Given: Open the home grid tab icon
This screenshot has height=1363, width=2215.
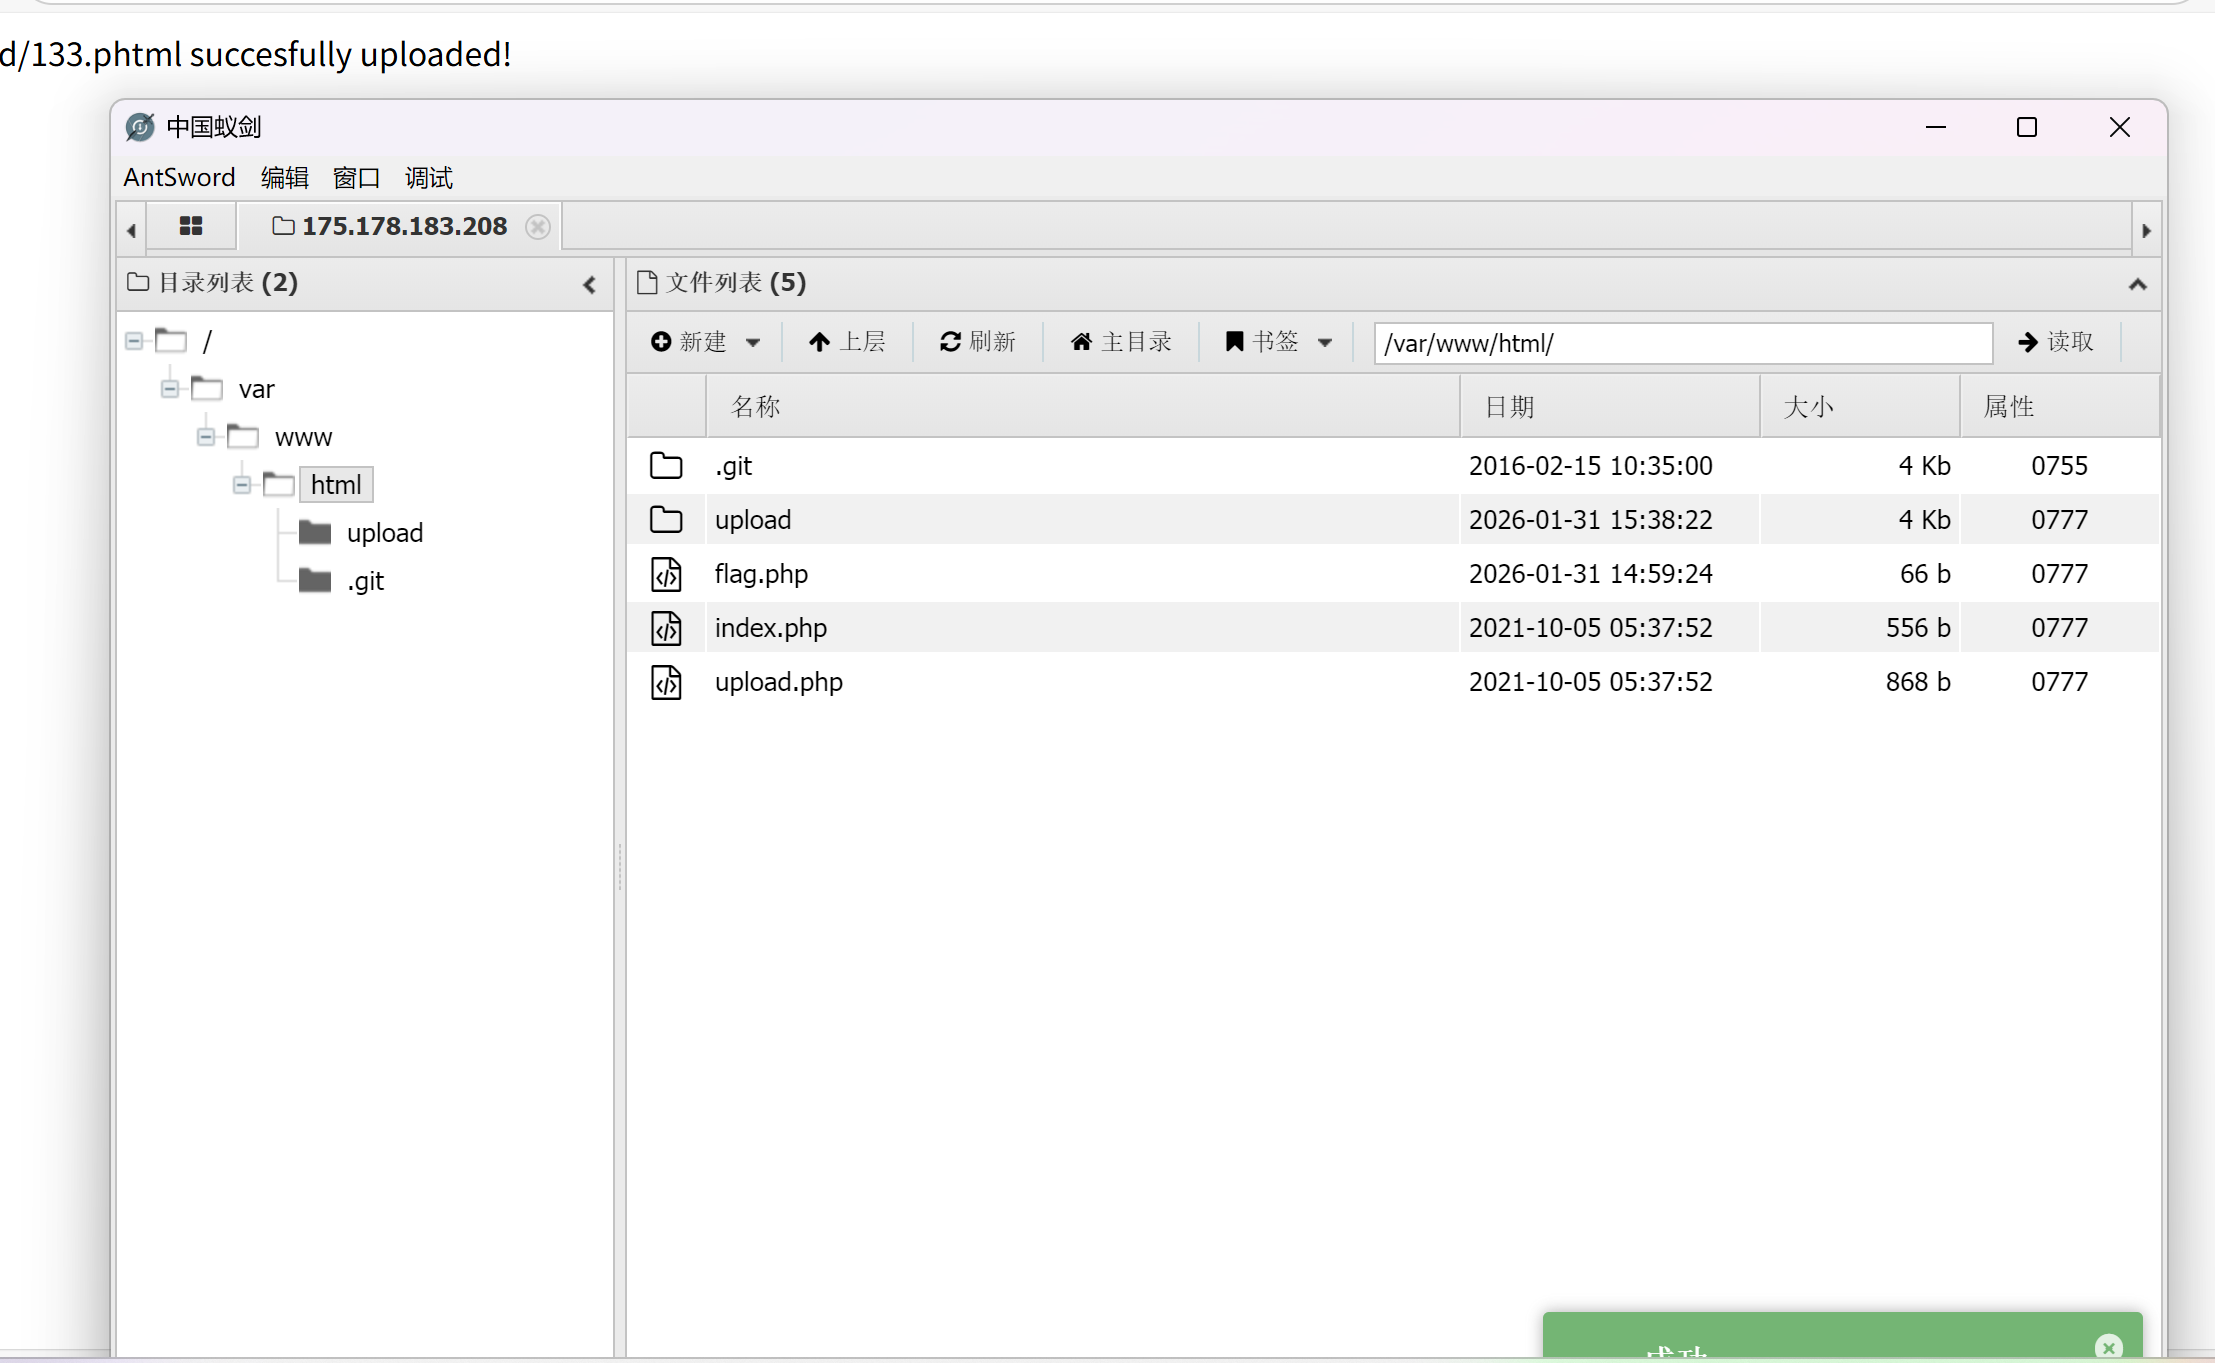Looking at the screenshot, I should click(x=191, y=227).
